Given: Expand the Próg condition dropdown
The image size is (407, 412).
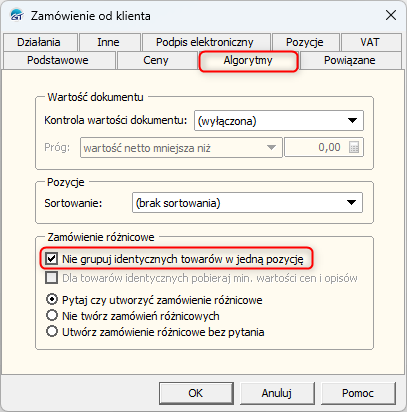Looking at the screenshot, I should [x=181, y=147].
